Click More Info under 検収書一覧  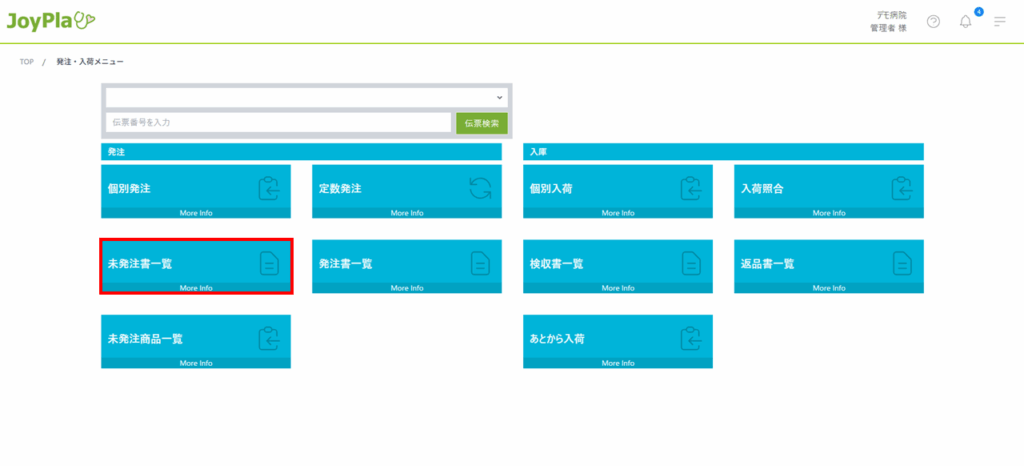pyautogui.click(x=617, y=288)
